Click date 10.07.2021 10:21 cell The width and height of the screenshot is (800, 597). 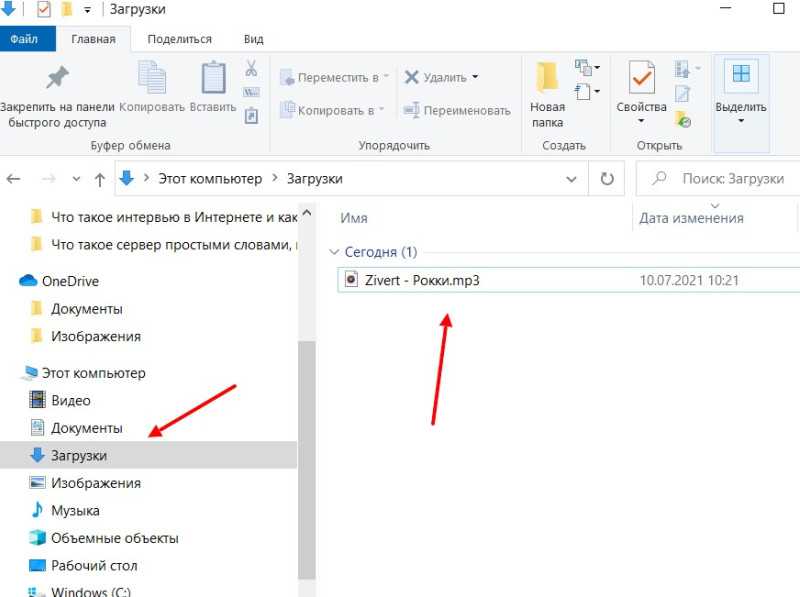[x=689, y=280]
